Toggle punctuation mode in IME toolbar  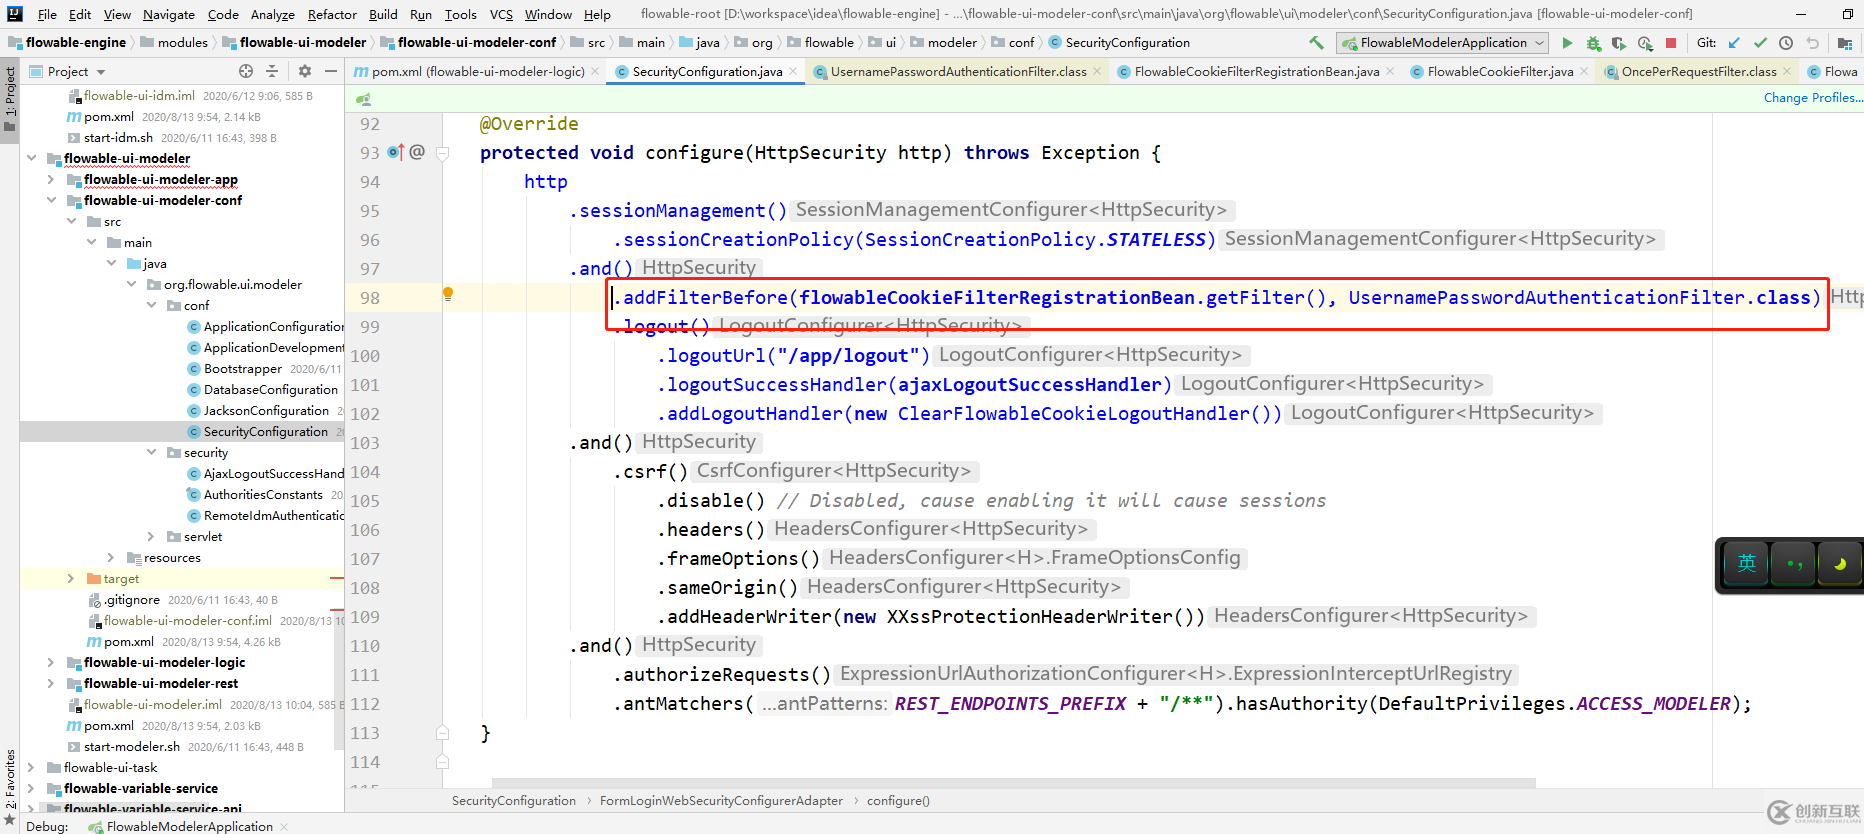tap(1793, 563)
